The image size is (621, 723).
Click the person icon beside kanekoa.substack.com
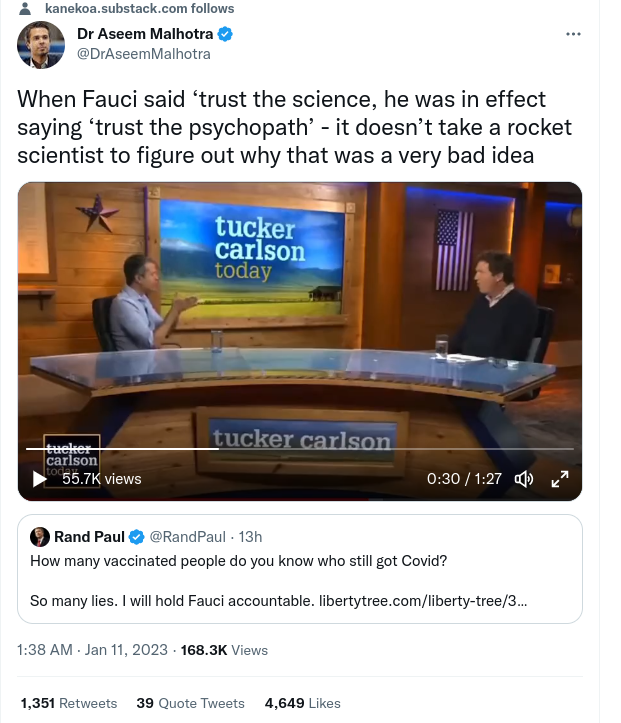(26, 8)
